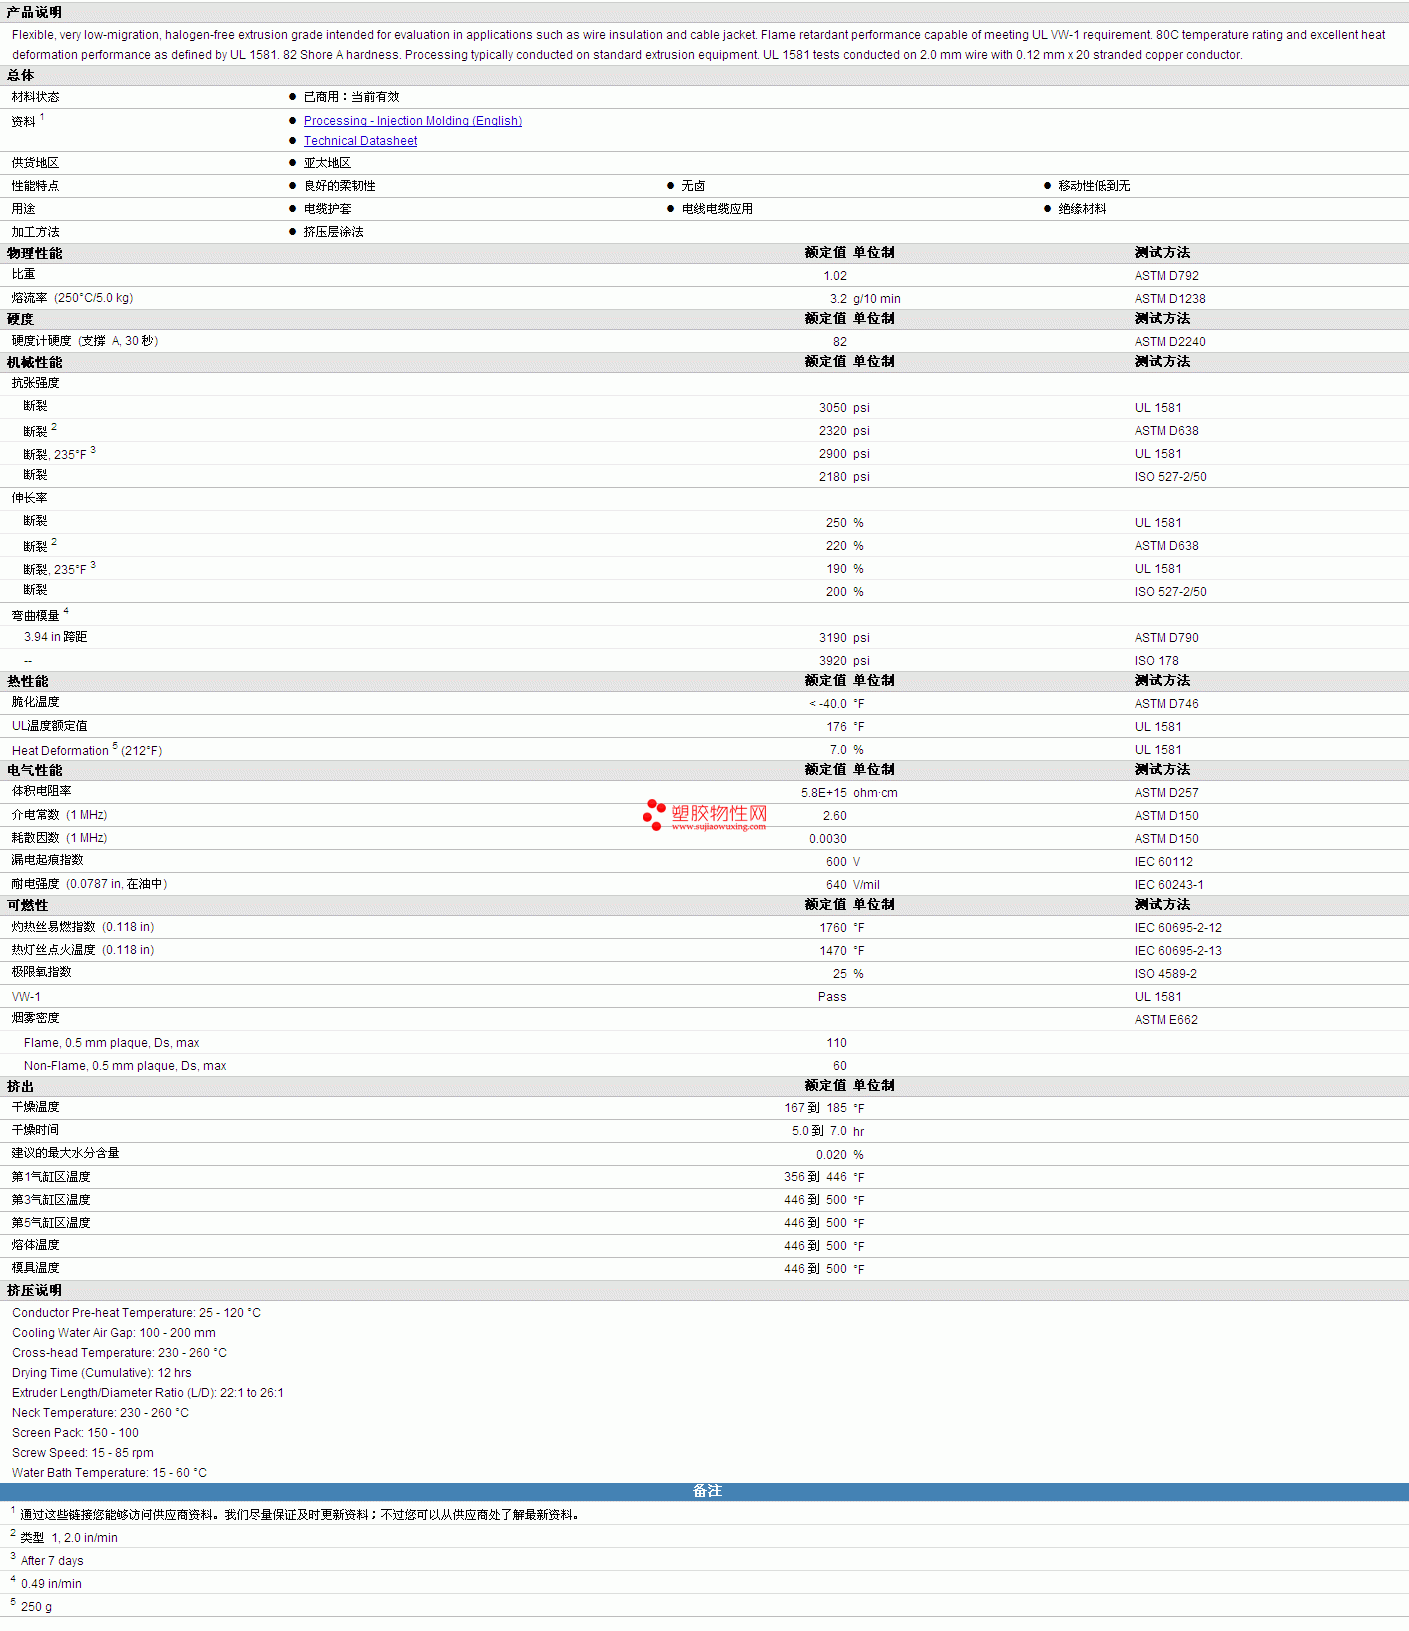Click ISO 178 test method
The image size is (1409, 1631).
[x=1156, y=661]
